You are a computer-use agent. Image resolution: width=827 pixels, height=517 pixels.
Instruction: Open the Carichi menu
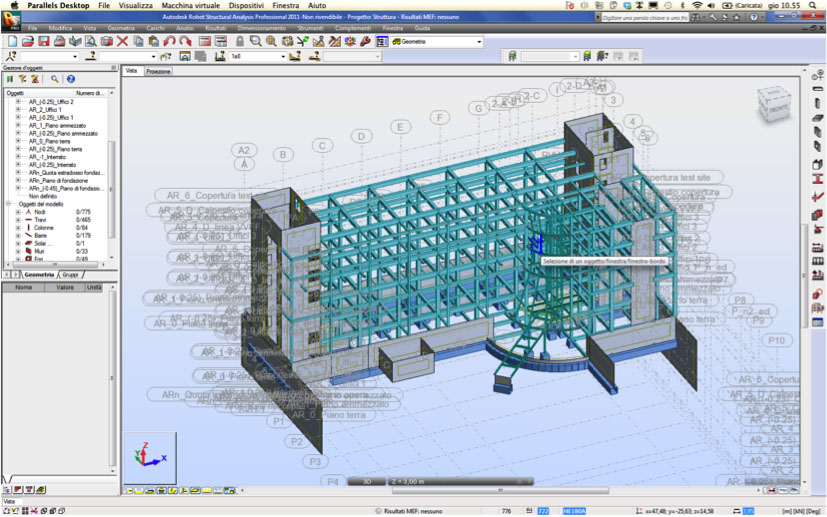[x=155, y=28]
